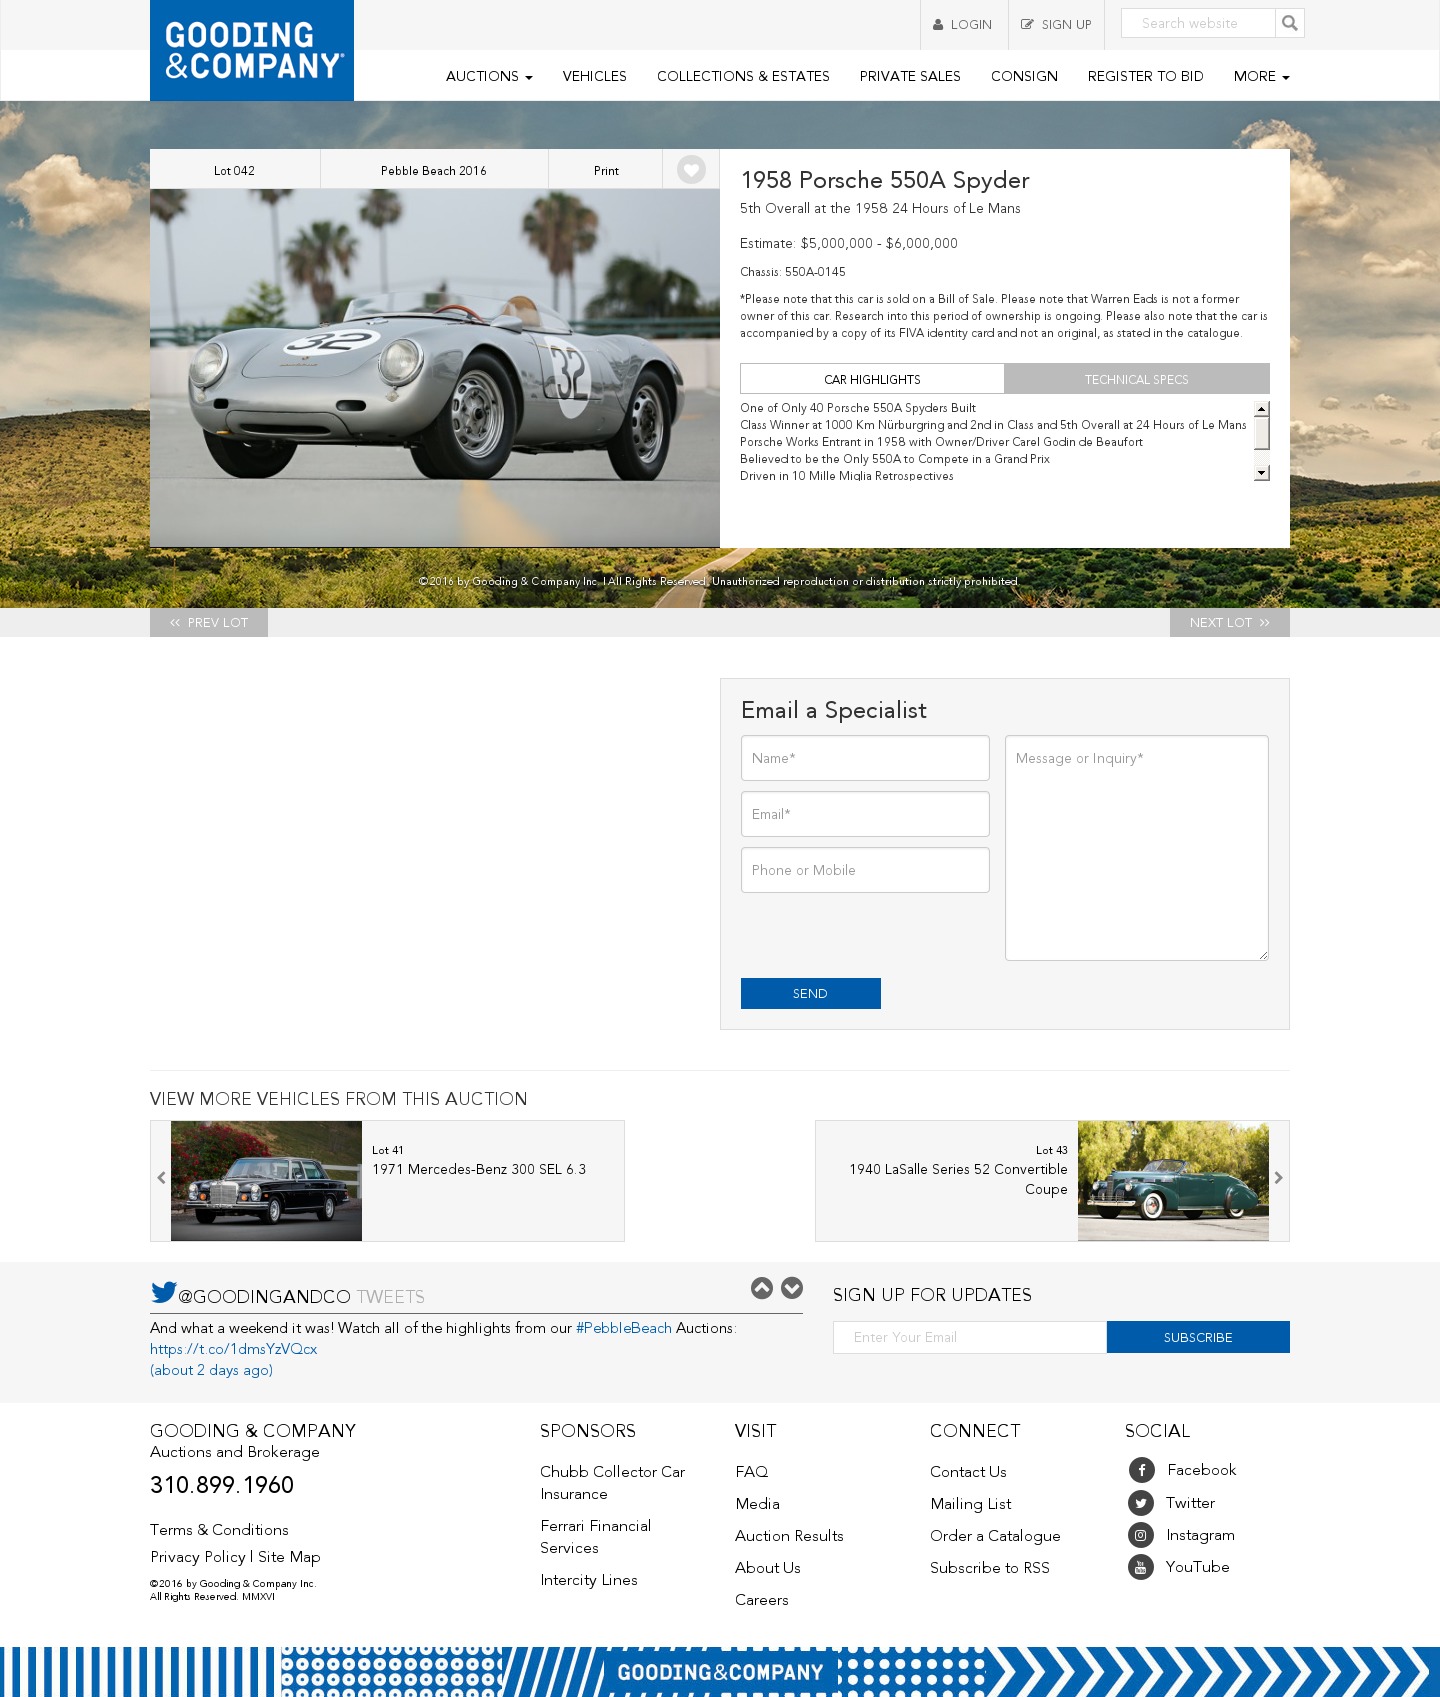The width and height of the screenshot is (1440, 1697).
Task: Open the Media link in footer
Action: pos(757,1504)
